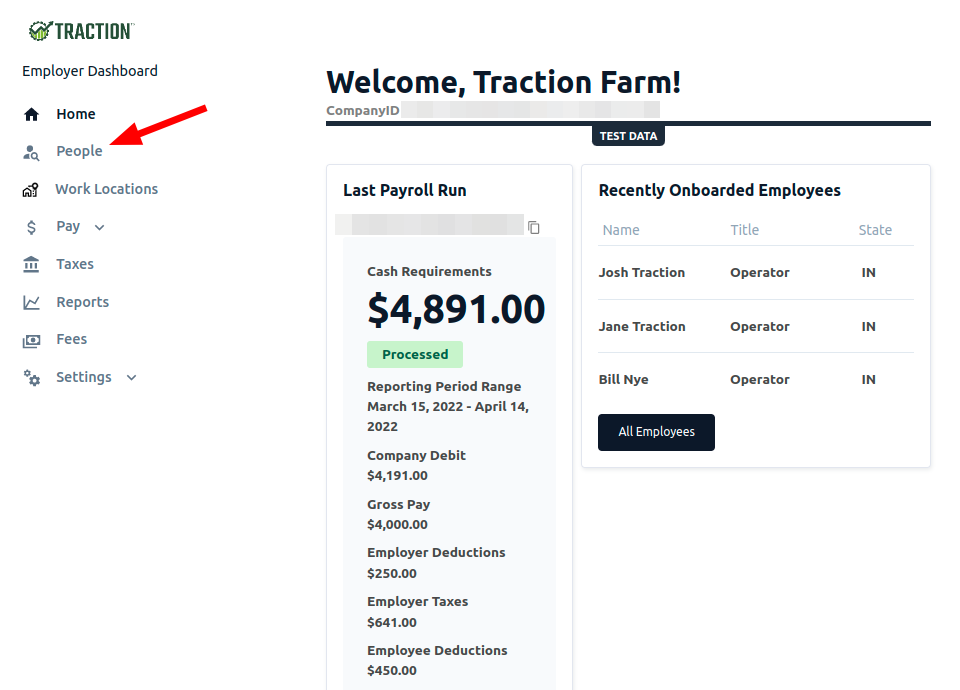Screen dimensions: 960x690
Task: Expand the Pay submenu chevron
Action: [x=100, y=228]
